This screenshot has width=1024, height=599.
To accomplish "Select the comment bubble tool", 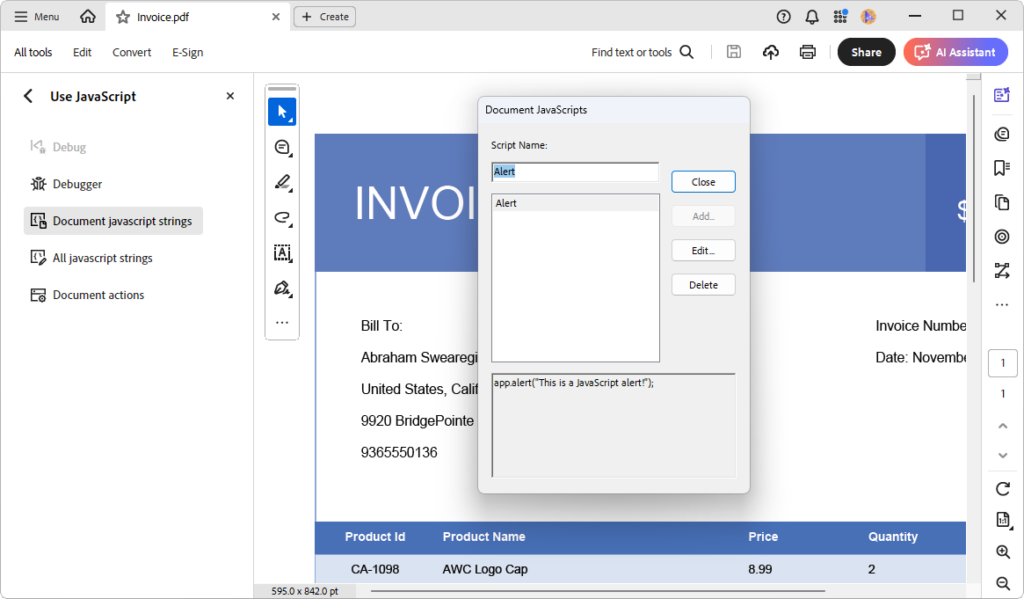I will pyautogui.click(x=282, y=148).
